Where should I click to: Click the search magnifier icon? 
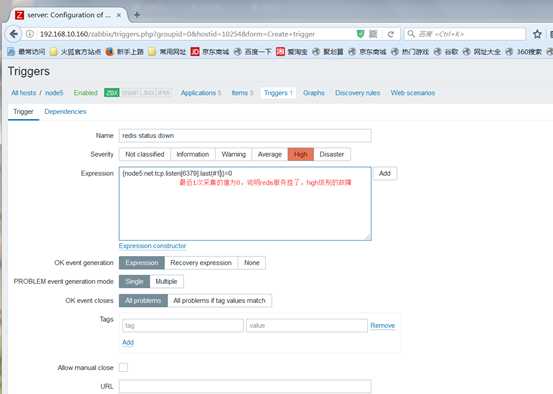pyautogui.click(x=411, y=34)
